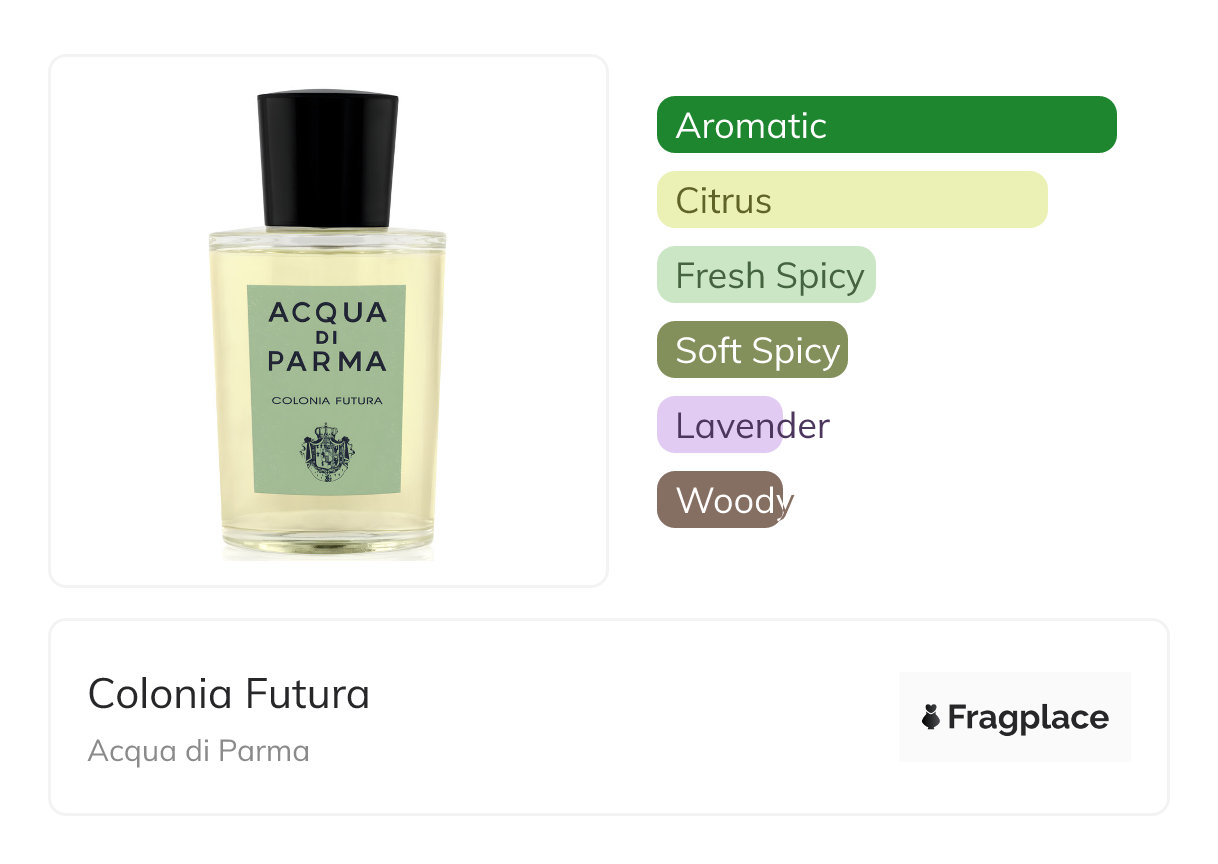1218x864 pixels.
Task: Select the Aromatic accord bar
Action: 886,125
